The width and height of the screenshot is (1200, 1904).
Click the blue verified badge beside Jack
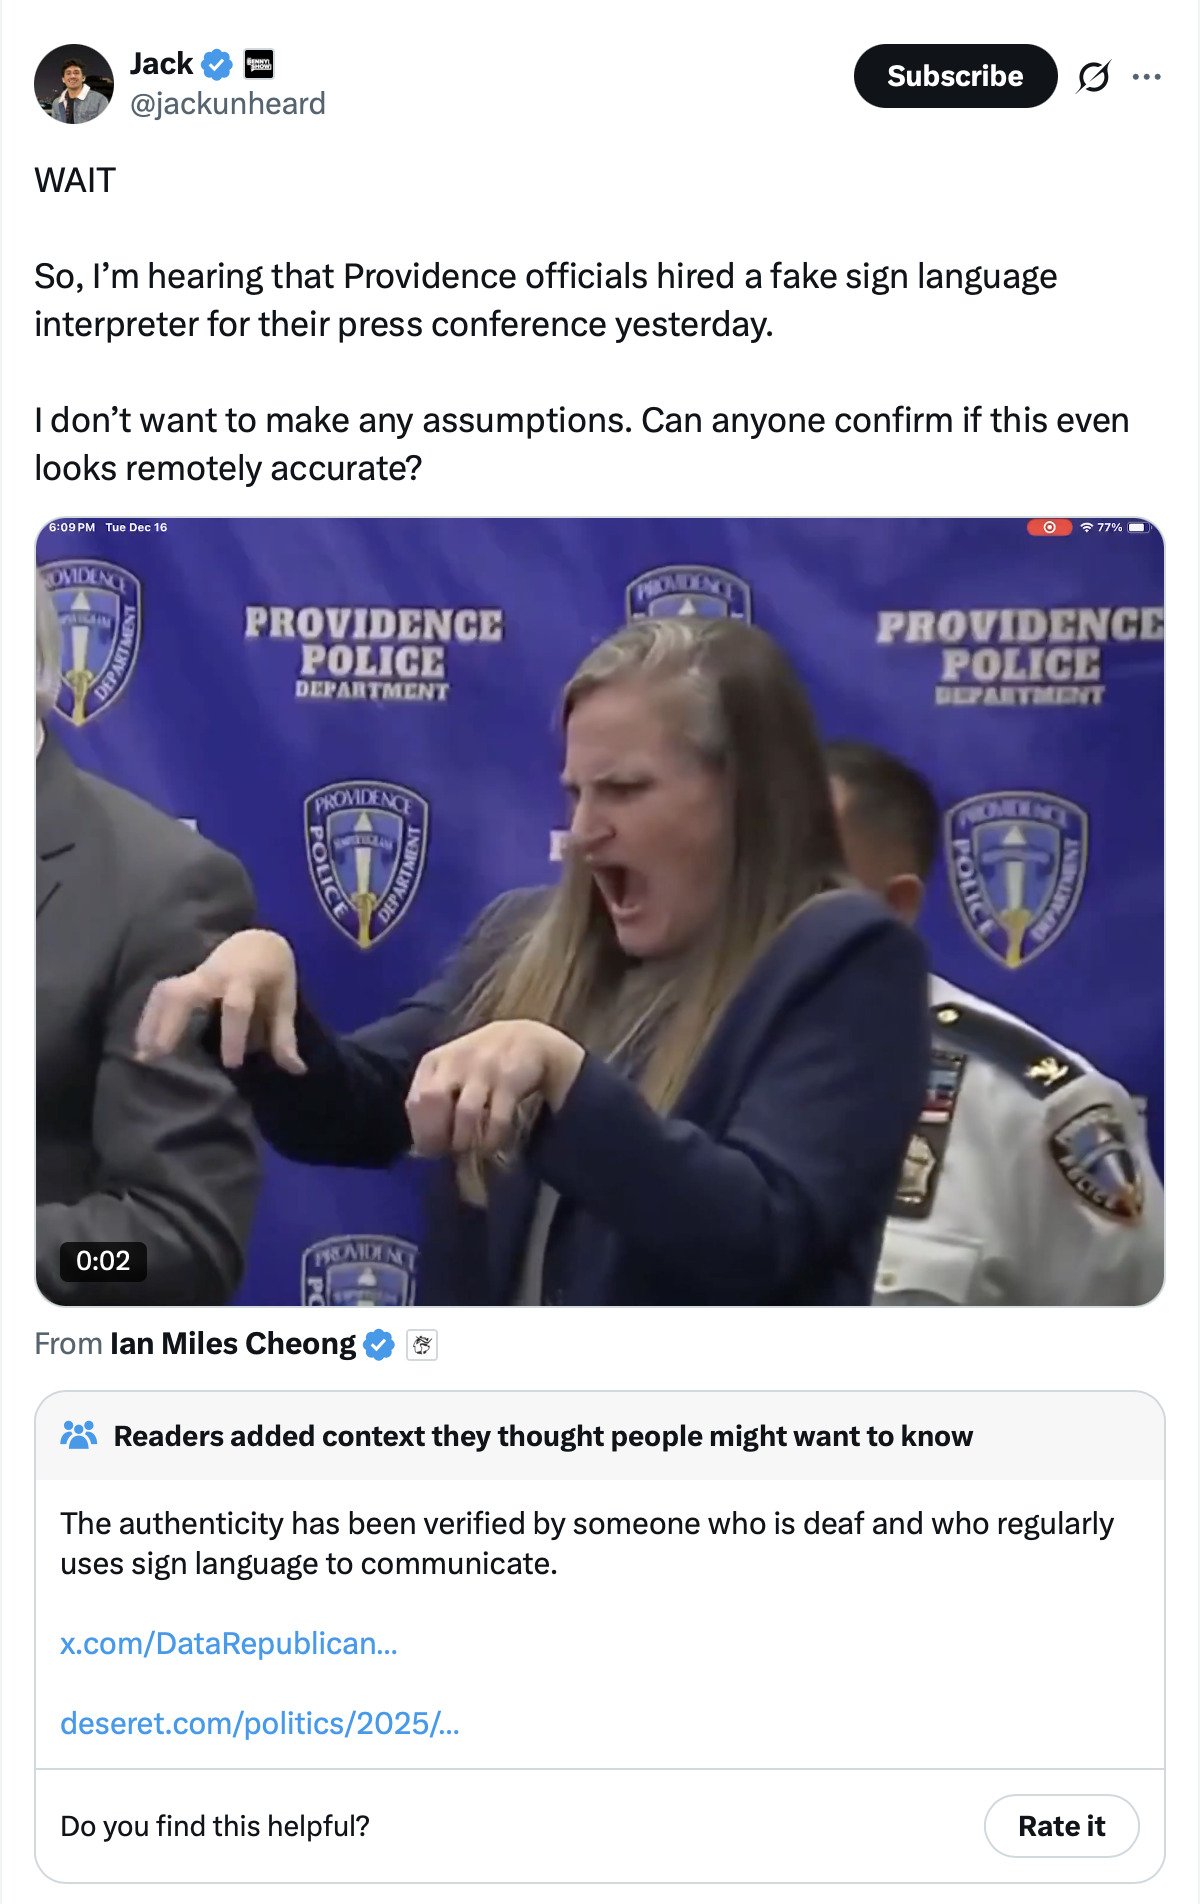(217, 65)
